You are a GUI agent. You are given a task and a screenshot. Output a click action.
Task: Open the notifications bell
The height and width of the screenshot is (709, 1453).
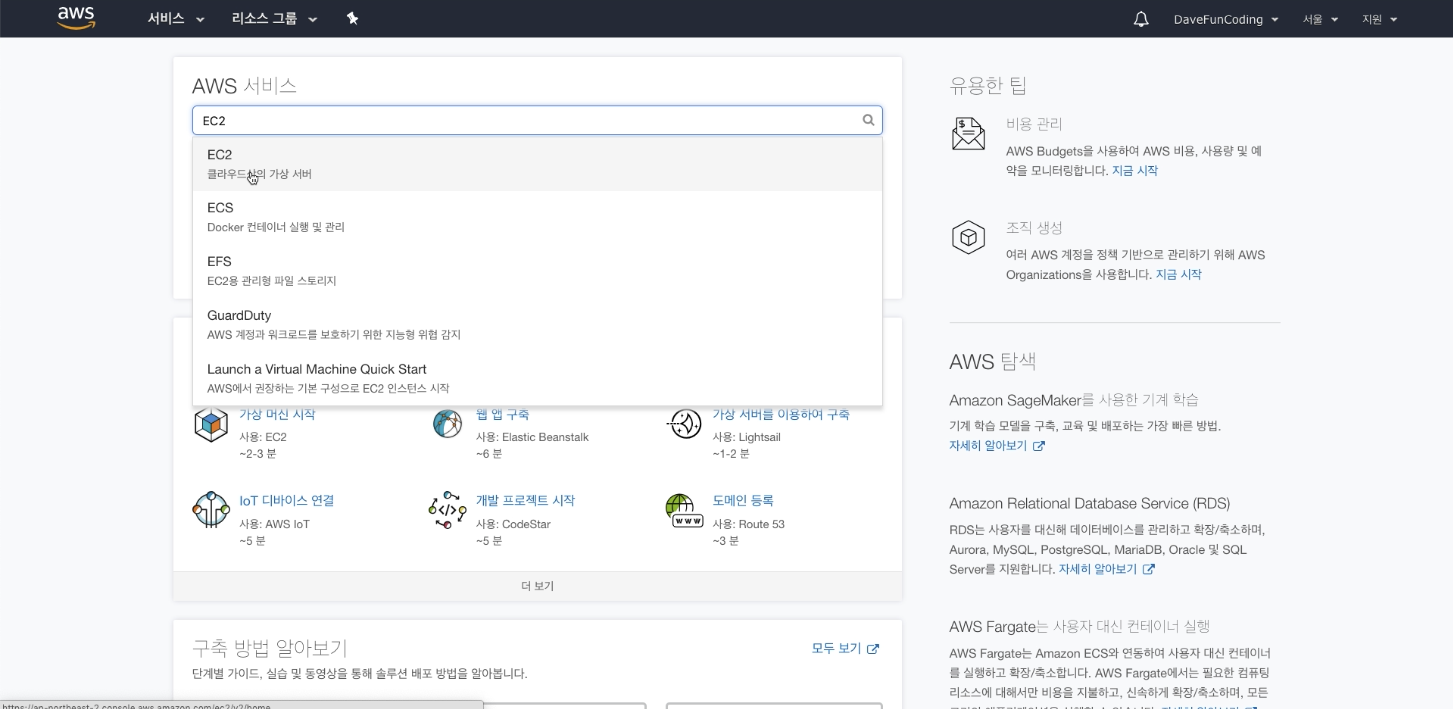pos(1141,19)
